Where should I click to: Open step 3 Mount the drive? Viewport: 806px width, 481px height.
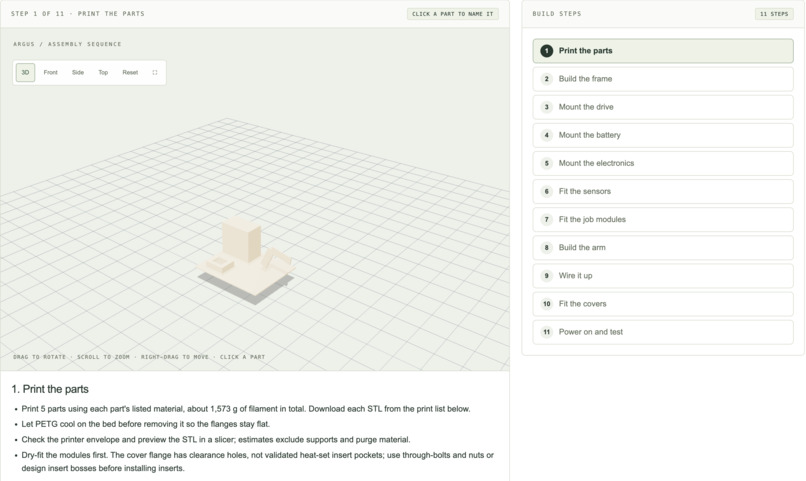(x=663, y=107)
